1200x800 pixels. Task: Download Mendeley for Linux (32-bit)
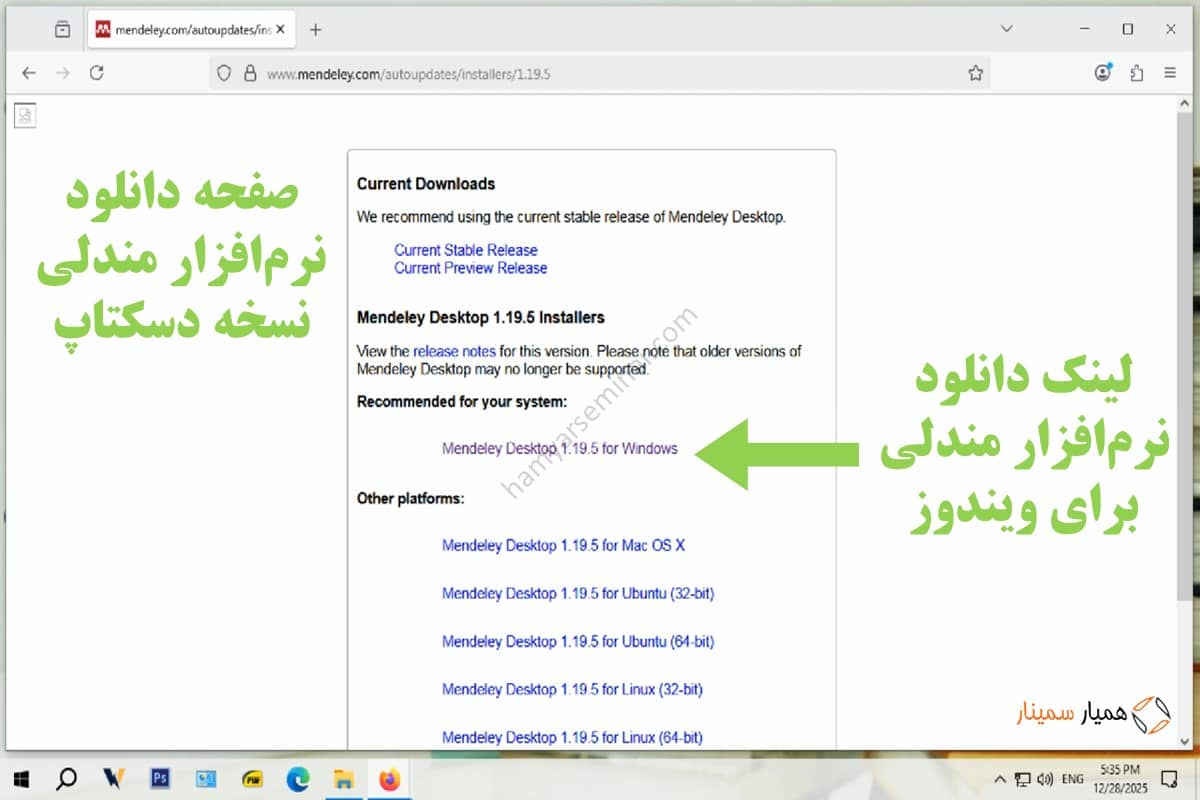[x=572, y=690]
